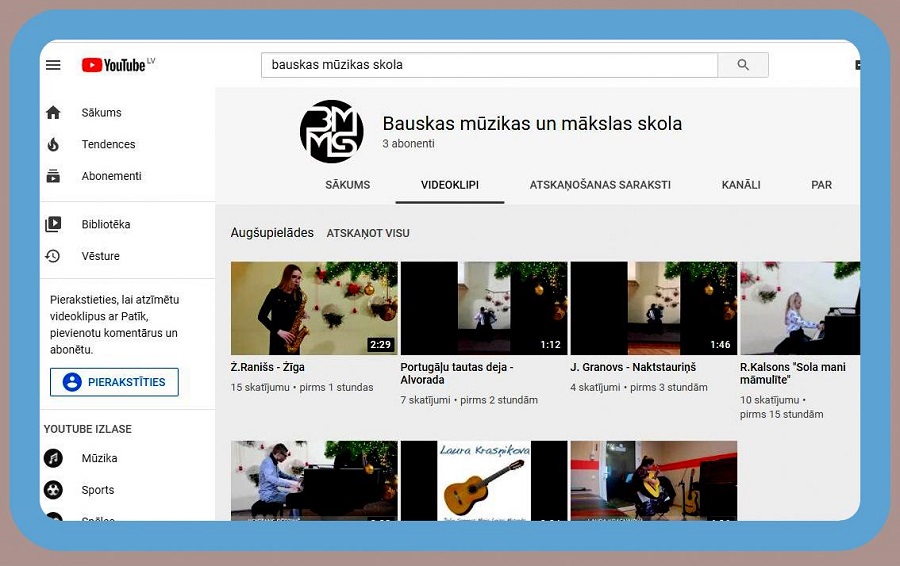Click the Sports ball icon
Screen dimensions: 900x566
pyautogui.click(x=53, y=490)
